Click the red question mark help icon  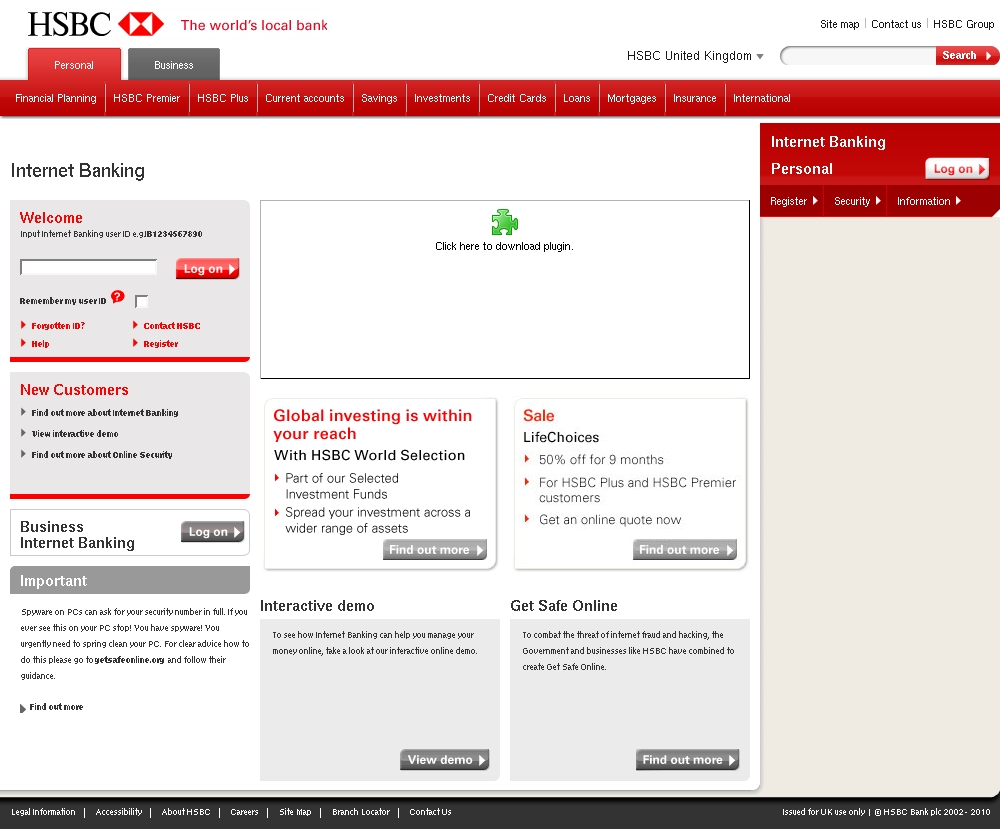click(x=117, y=297)
